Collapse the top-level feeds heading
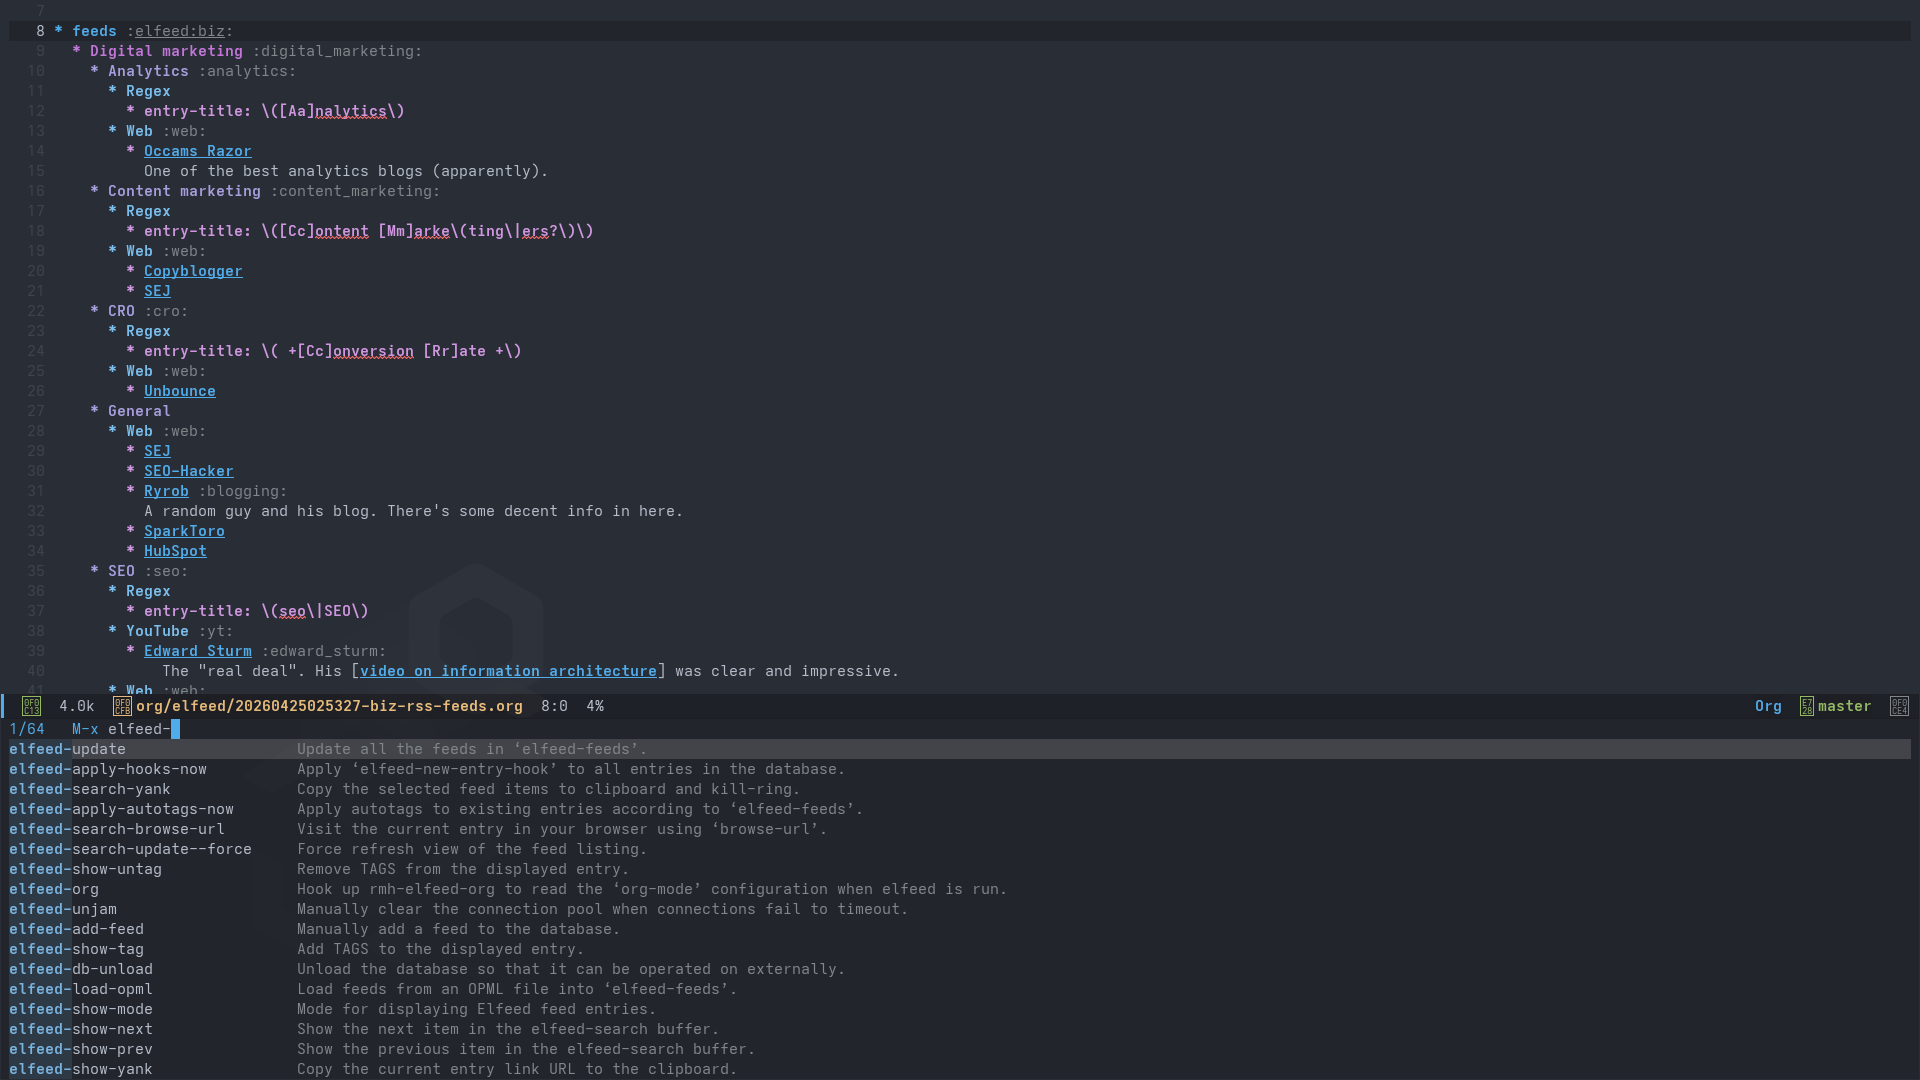This screenshot has width=1920, height=1080. 94,31
